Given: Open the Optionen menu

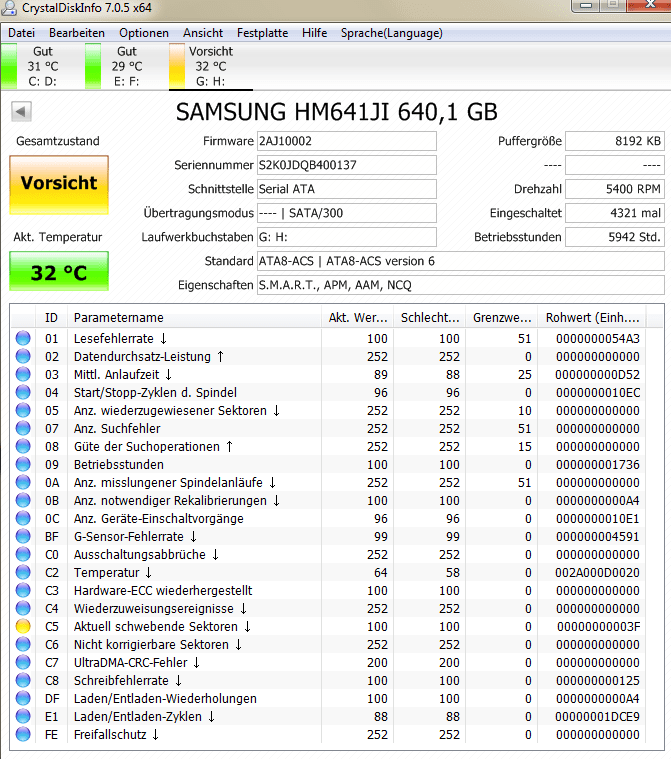Looking at the screenshot, I should tap(144, 33).
